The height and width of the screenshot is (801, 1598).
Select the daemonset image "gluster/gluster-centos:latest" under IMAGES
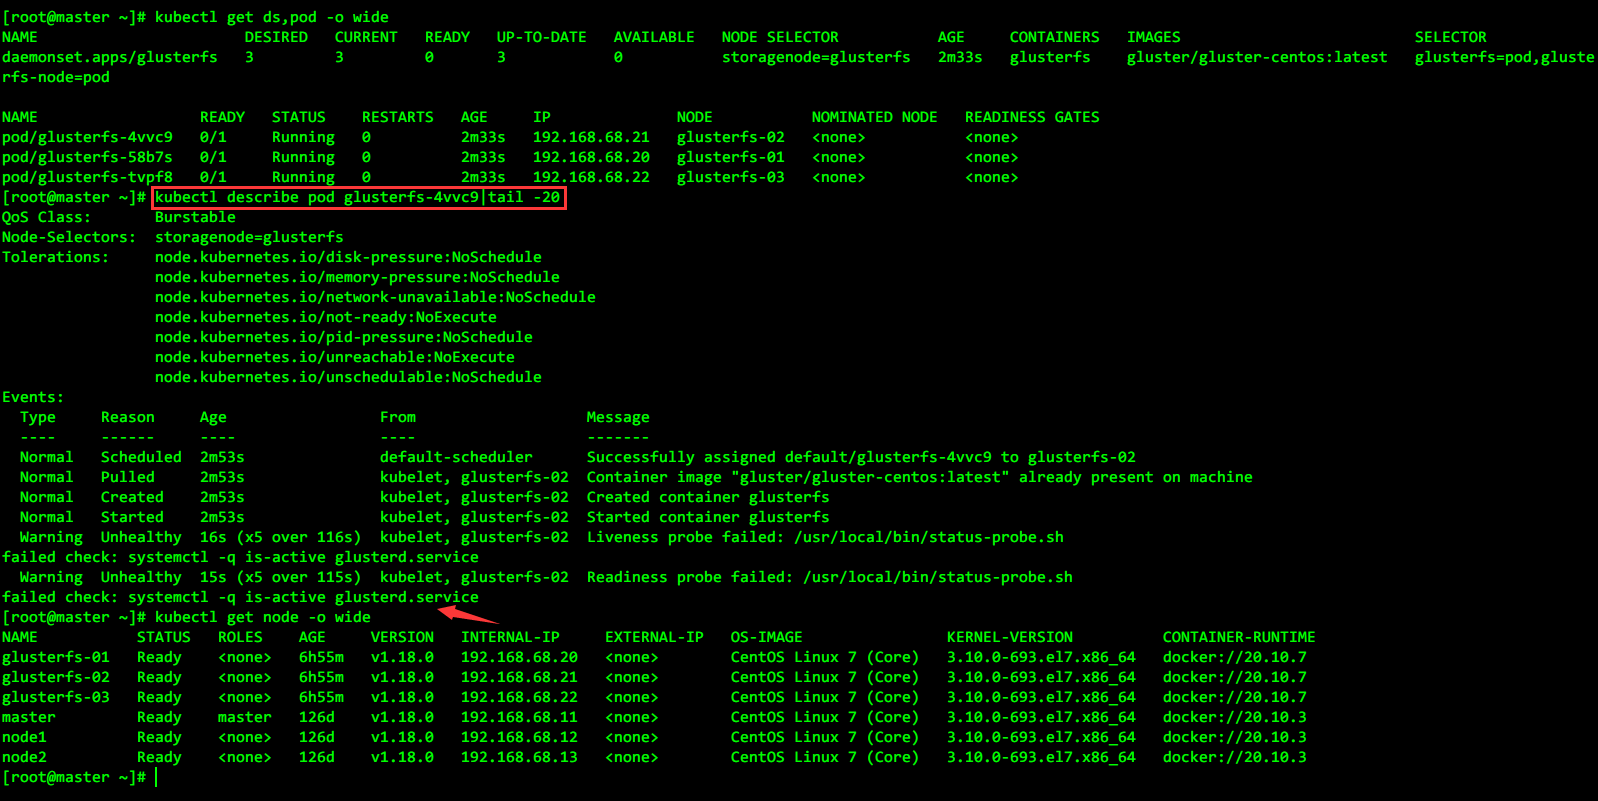click(x=1257, y=57)
